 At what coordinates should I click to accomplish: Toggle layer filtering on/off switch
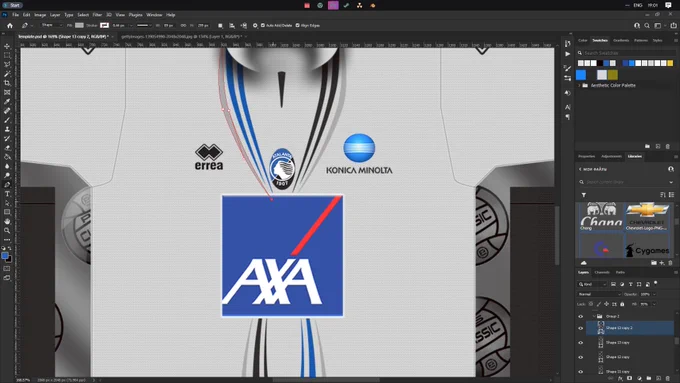(655, 283)
